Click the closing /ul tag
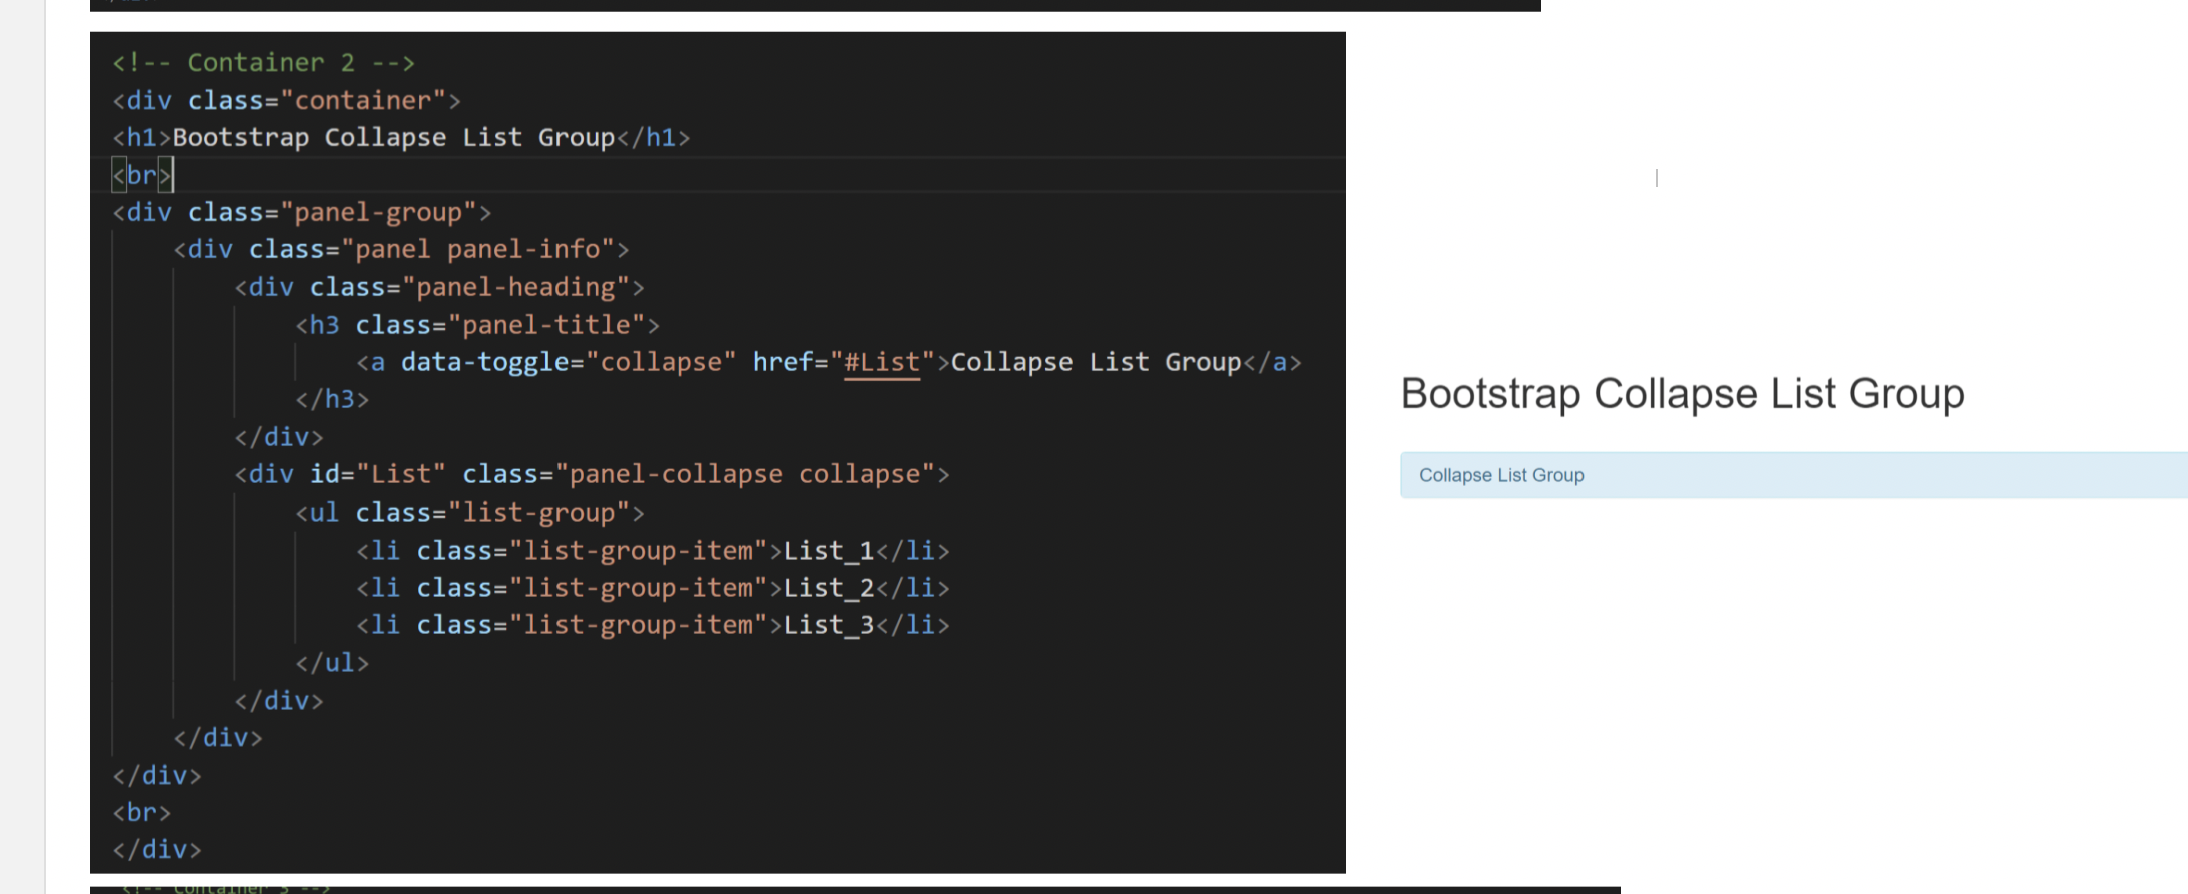 click(x=332, y=662)
